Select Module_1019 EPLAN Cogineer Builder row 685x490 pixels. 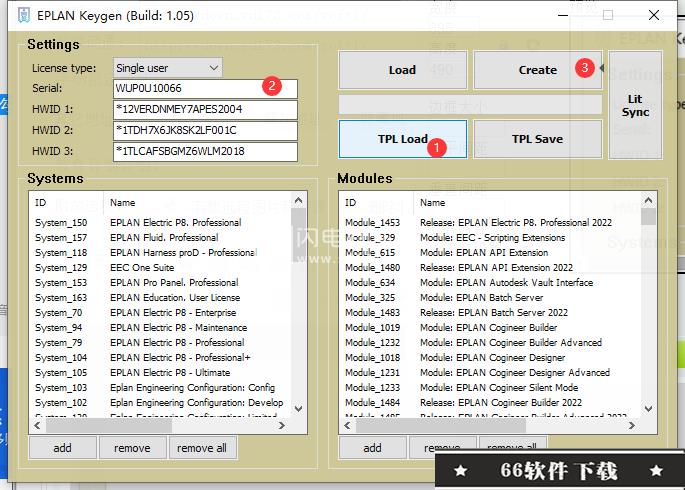pos(491,328)
